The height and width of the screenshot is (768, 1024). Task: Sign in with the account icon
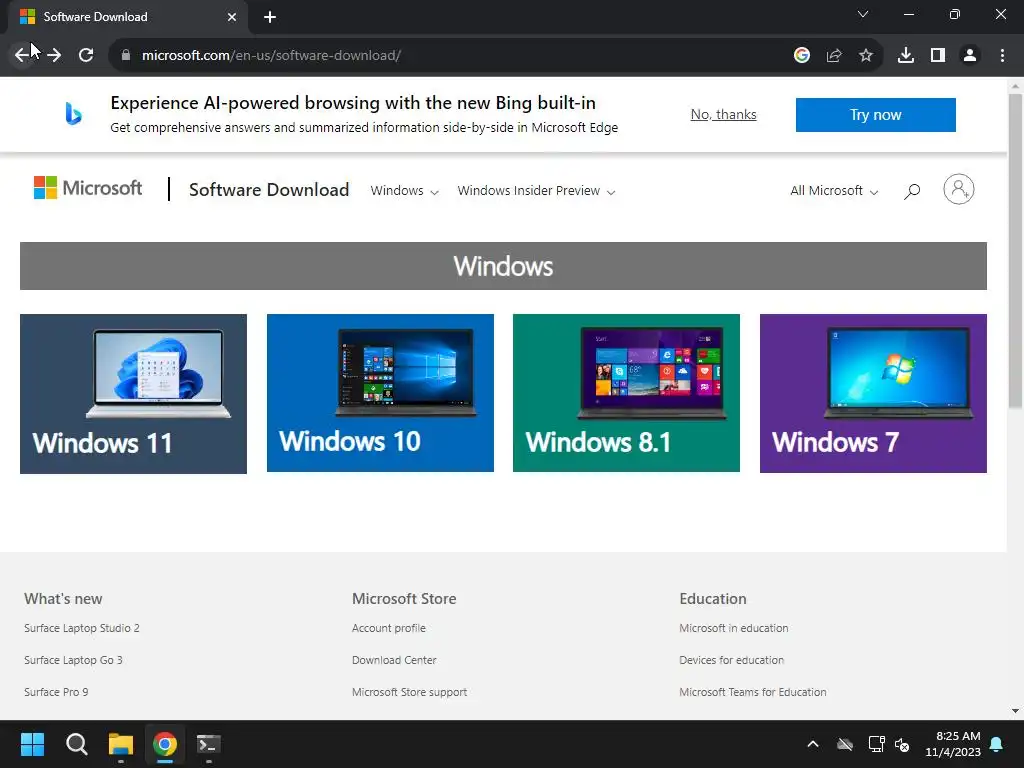959,189
